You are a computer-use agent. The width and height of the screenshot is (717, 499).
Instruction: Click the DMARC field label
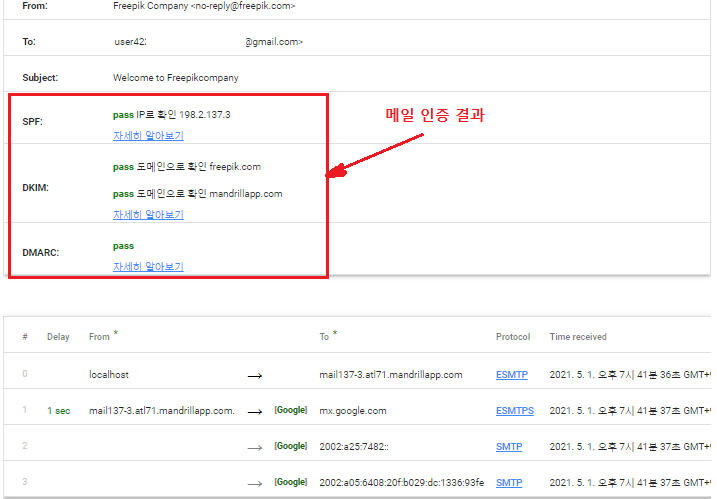tap(41, 252)
